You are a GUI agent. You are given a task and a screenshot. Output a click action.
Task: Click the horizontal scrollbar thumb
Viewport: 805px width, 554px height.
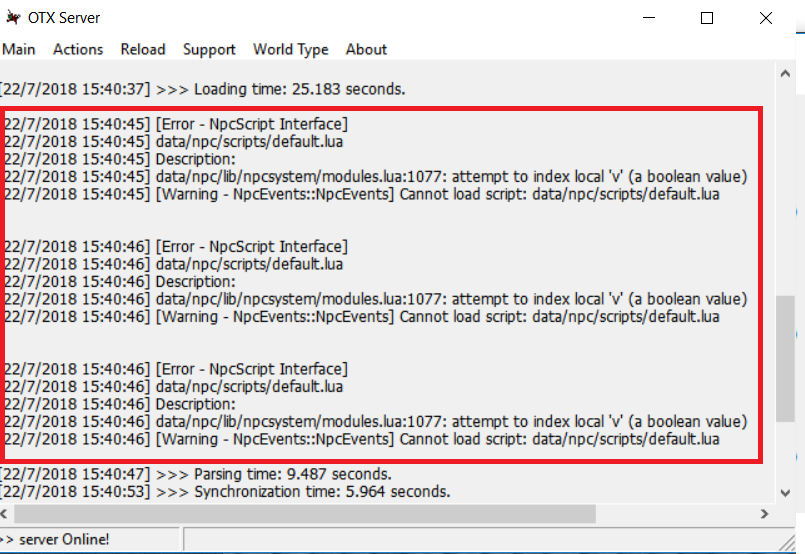pos(305,513)
